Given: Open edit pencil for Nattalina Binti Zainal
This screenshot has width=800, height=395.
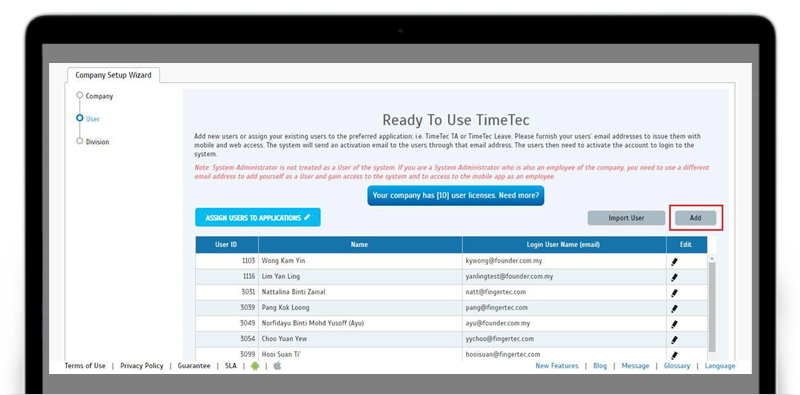Looking at the screenshot, I should tap(674, 293).
